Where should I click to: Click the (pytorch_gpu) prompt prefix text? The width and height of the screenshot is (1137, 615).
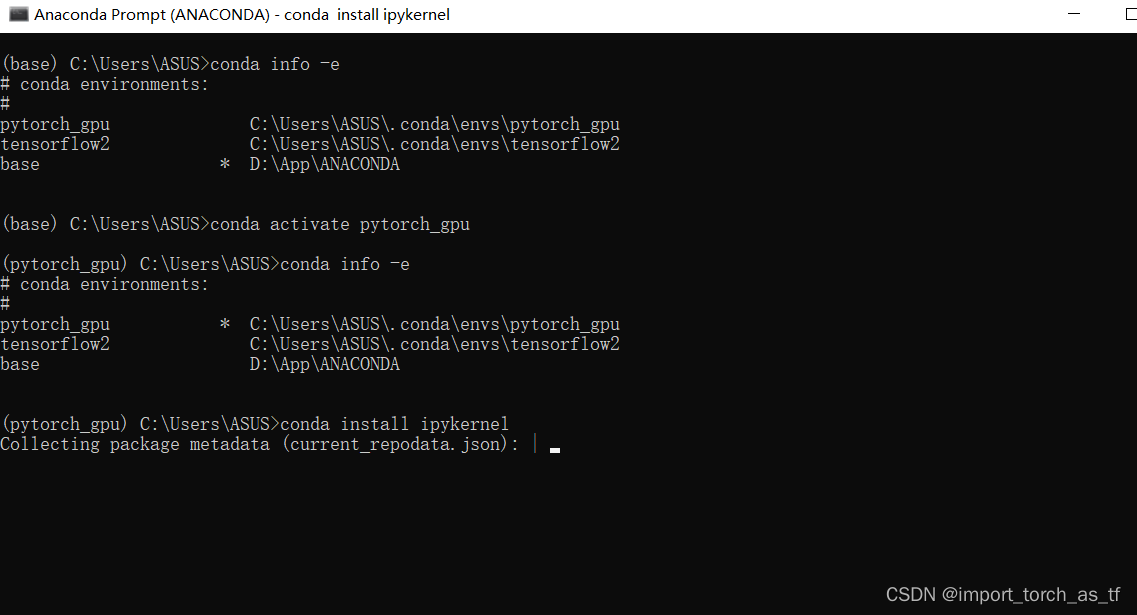(63, 263)
